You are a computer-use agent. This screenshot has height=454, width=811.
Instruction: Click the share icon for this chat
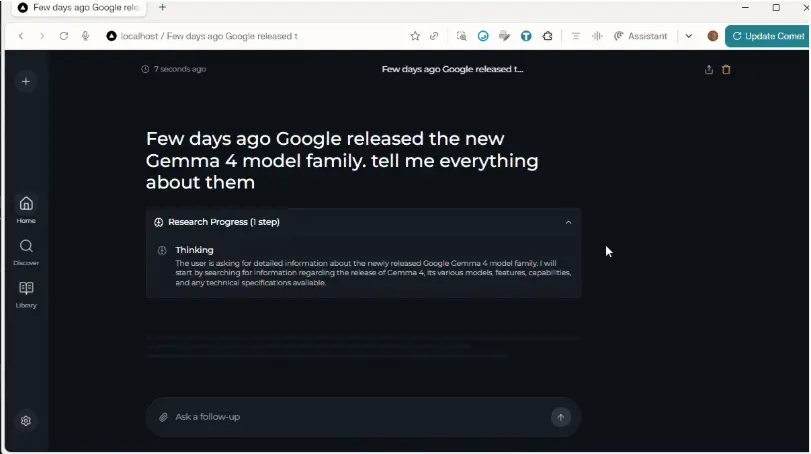[709, 70]
